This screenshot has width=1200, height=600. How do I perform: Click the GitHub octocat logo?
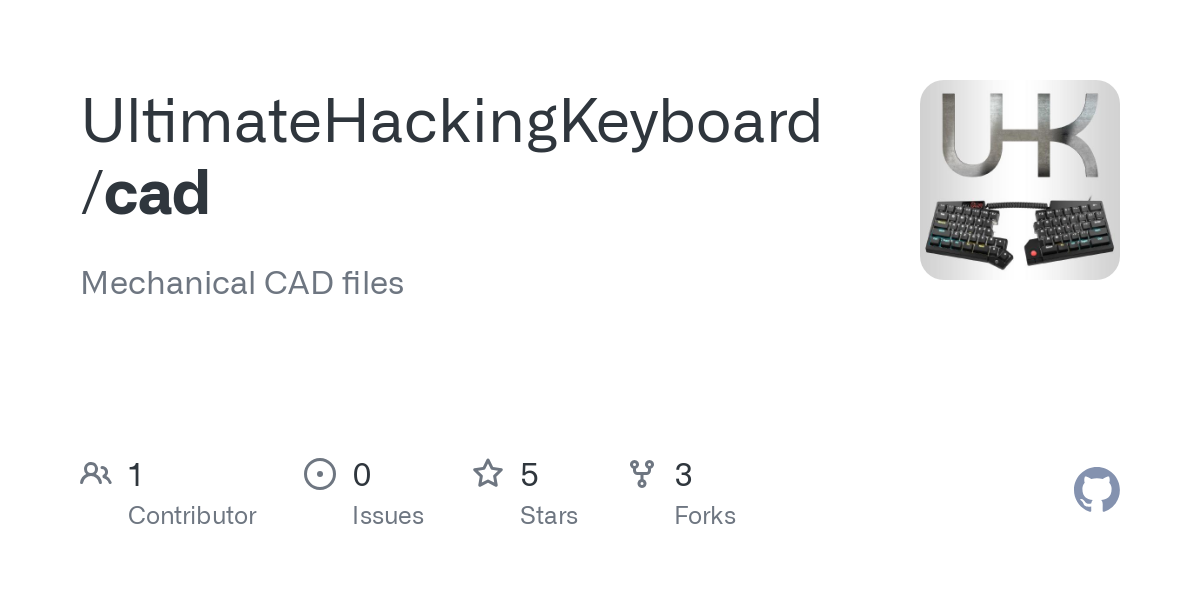coord(1096,490)
